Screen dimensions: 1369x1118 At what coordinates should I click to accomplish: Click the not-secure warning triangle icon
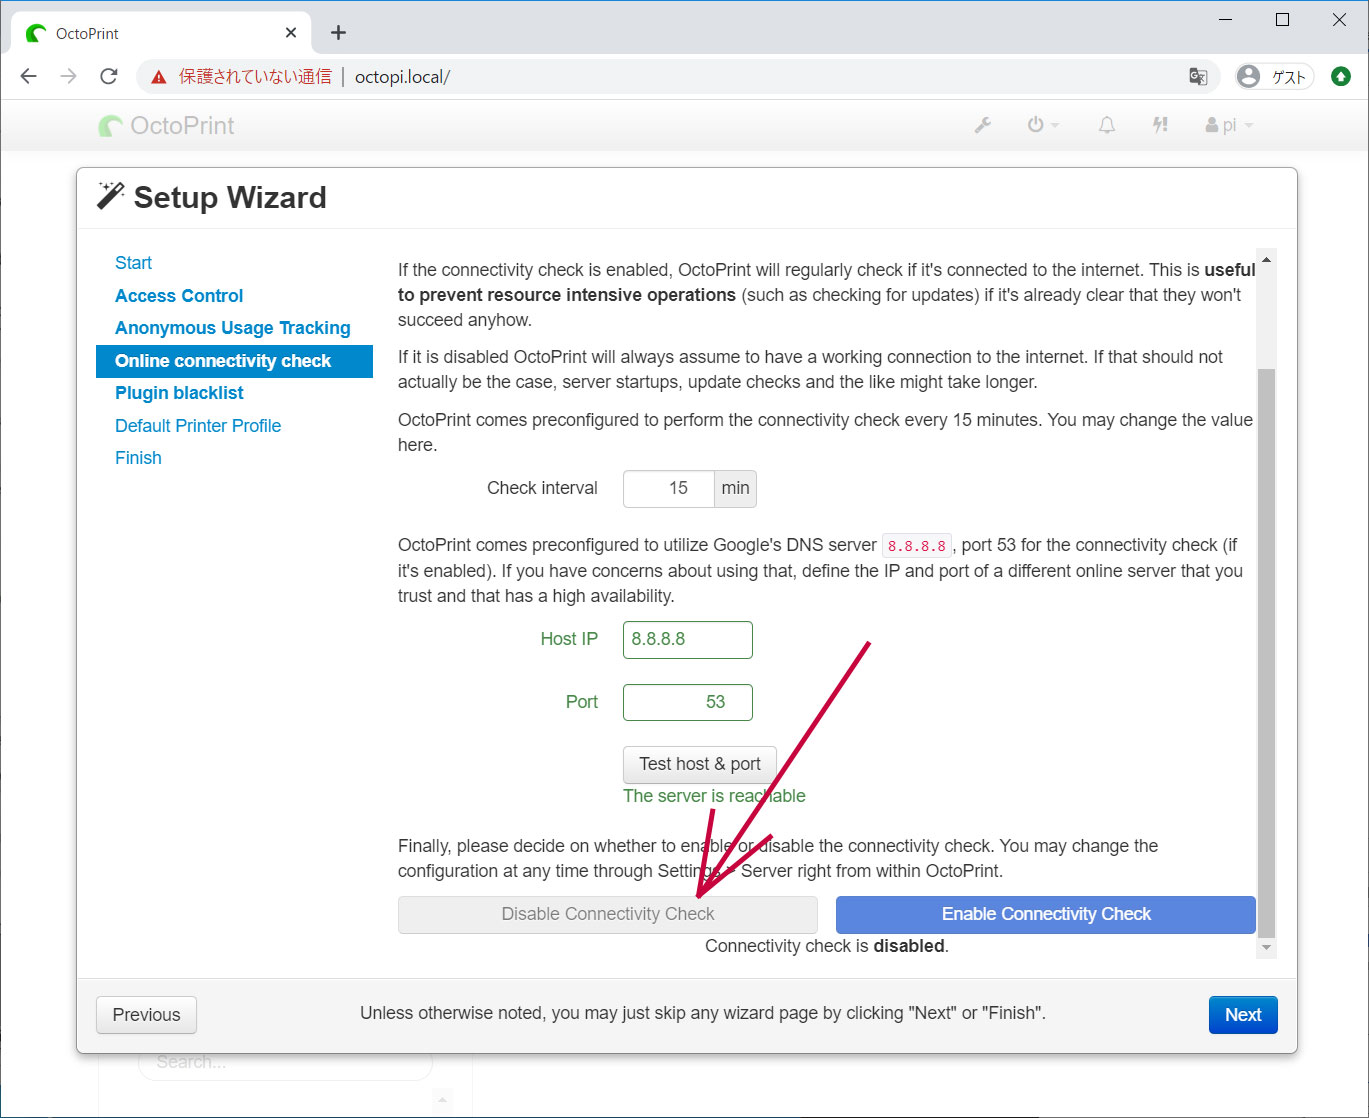coord(159,77)
